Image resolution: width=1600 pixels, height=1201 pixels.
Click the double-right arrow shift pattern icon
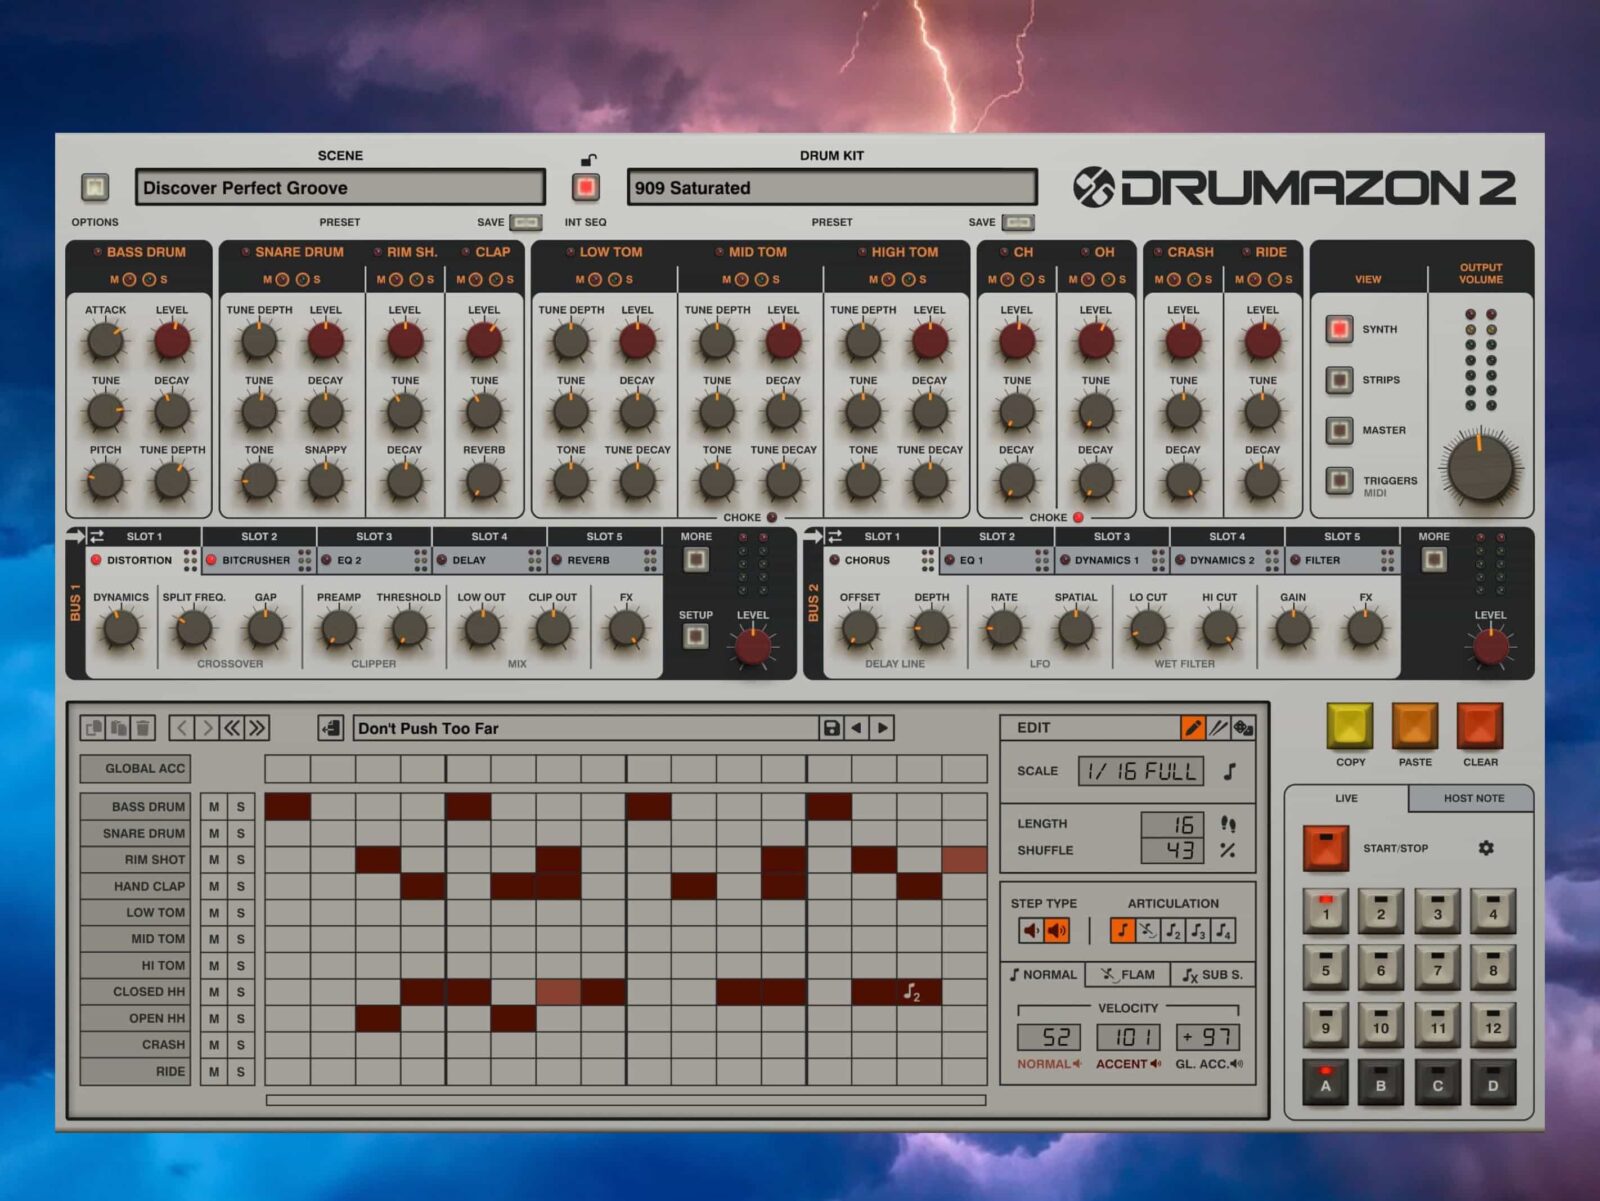coord(257,728)
